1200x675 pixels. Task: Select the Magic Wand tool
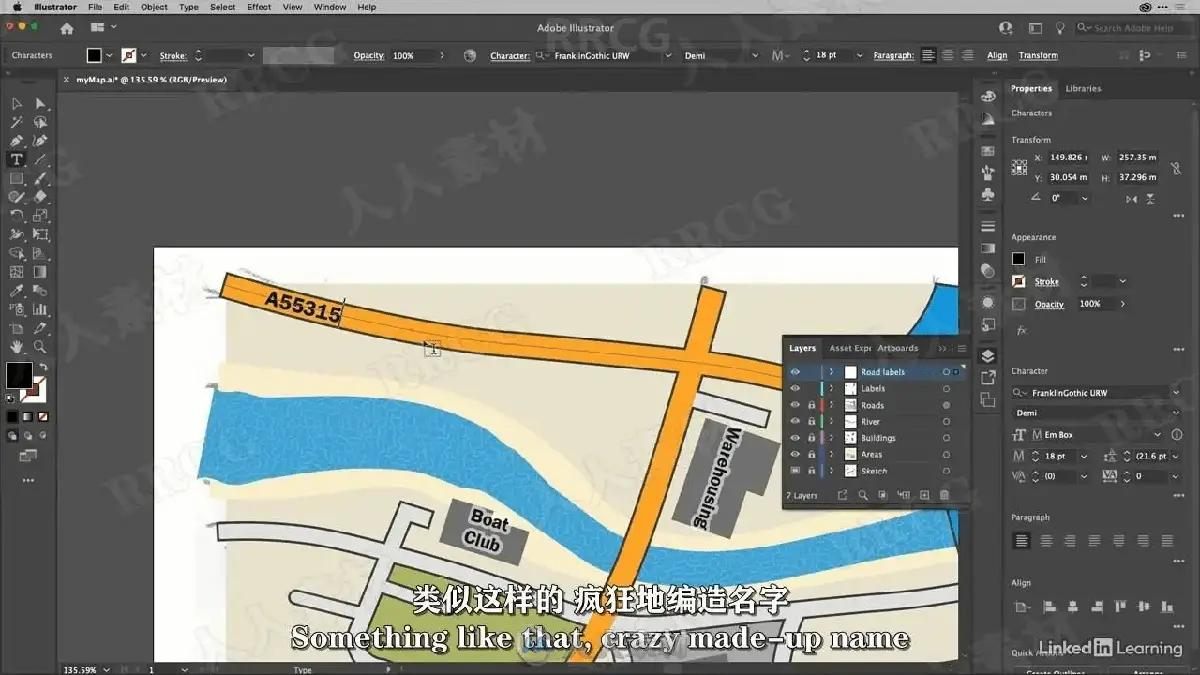[16, 123]
